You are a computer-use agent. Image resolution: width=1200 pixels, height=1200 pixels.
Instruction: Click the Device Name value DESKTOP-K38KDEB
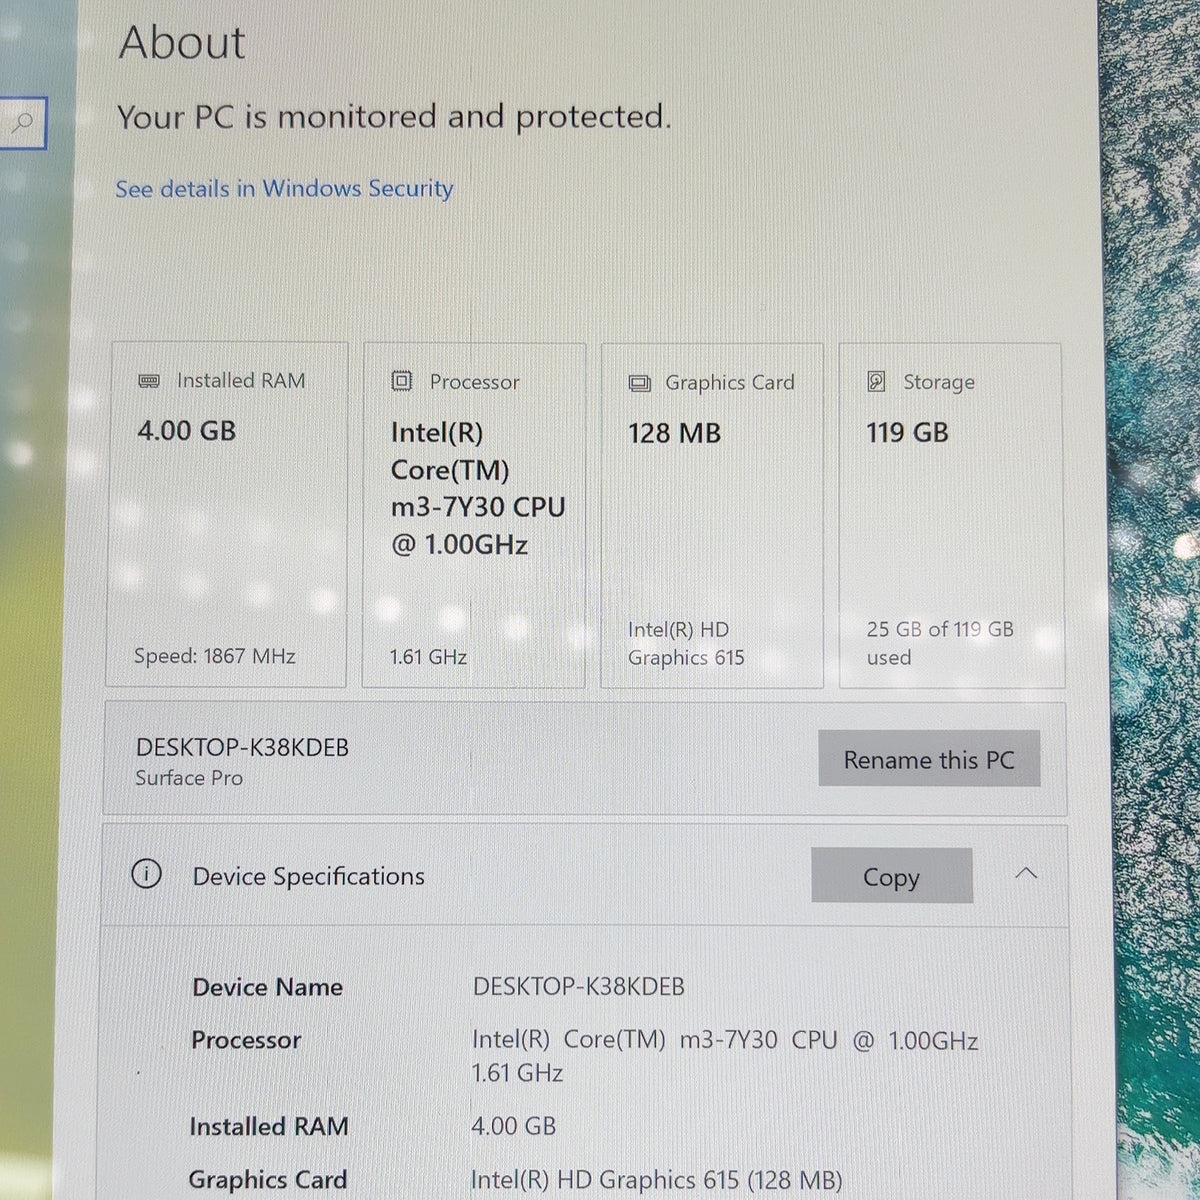[579, 987]
